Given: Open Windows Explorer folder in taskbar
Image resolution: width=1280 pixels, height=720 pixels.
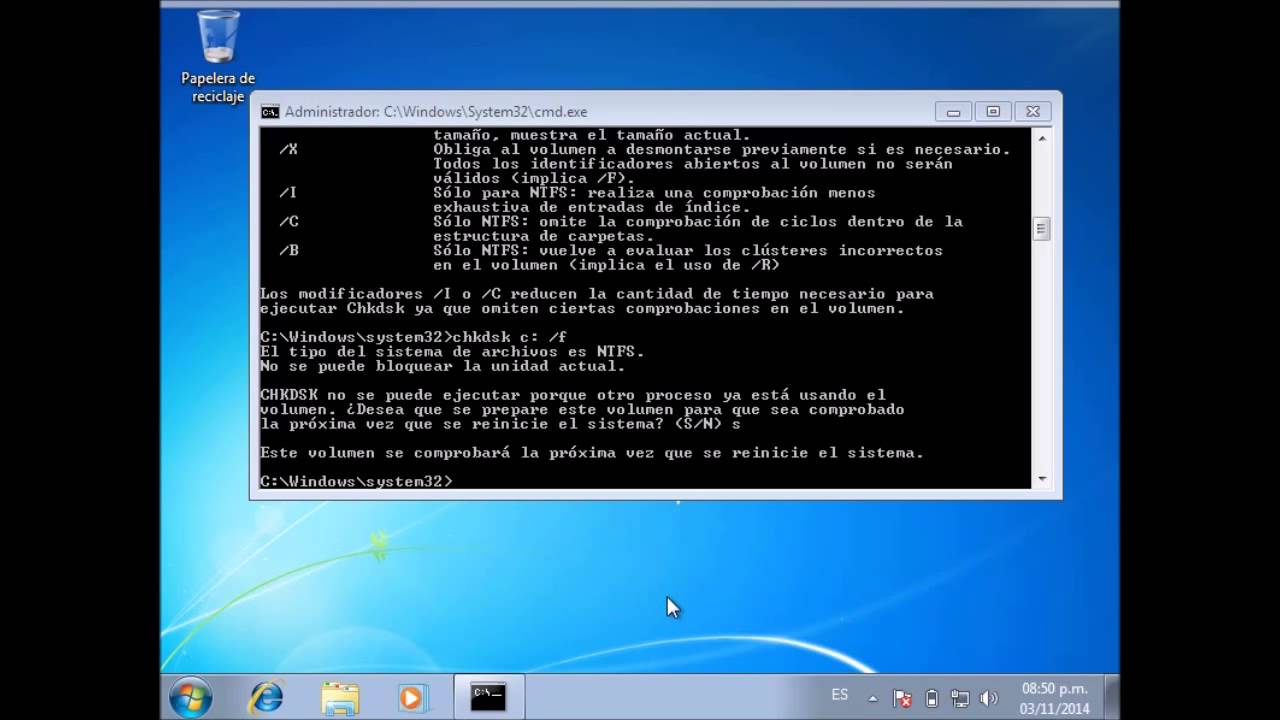Looking at the screenshot, I should point(340,697).
